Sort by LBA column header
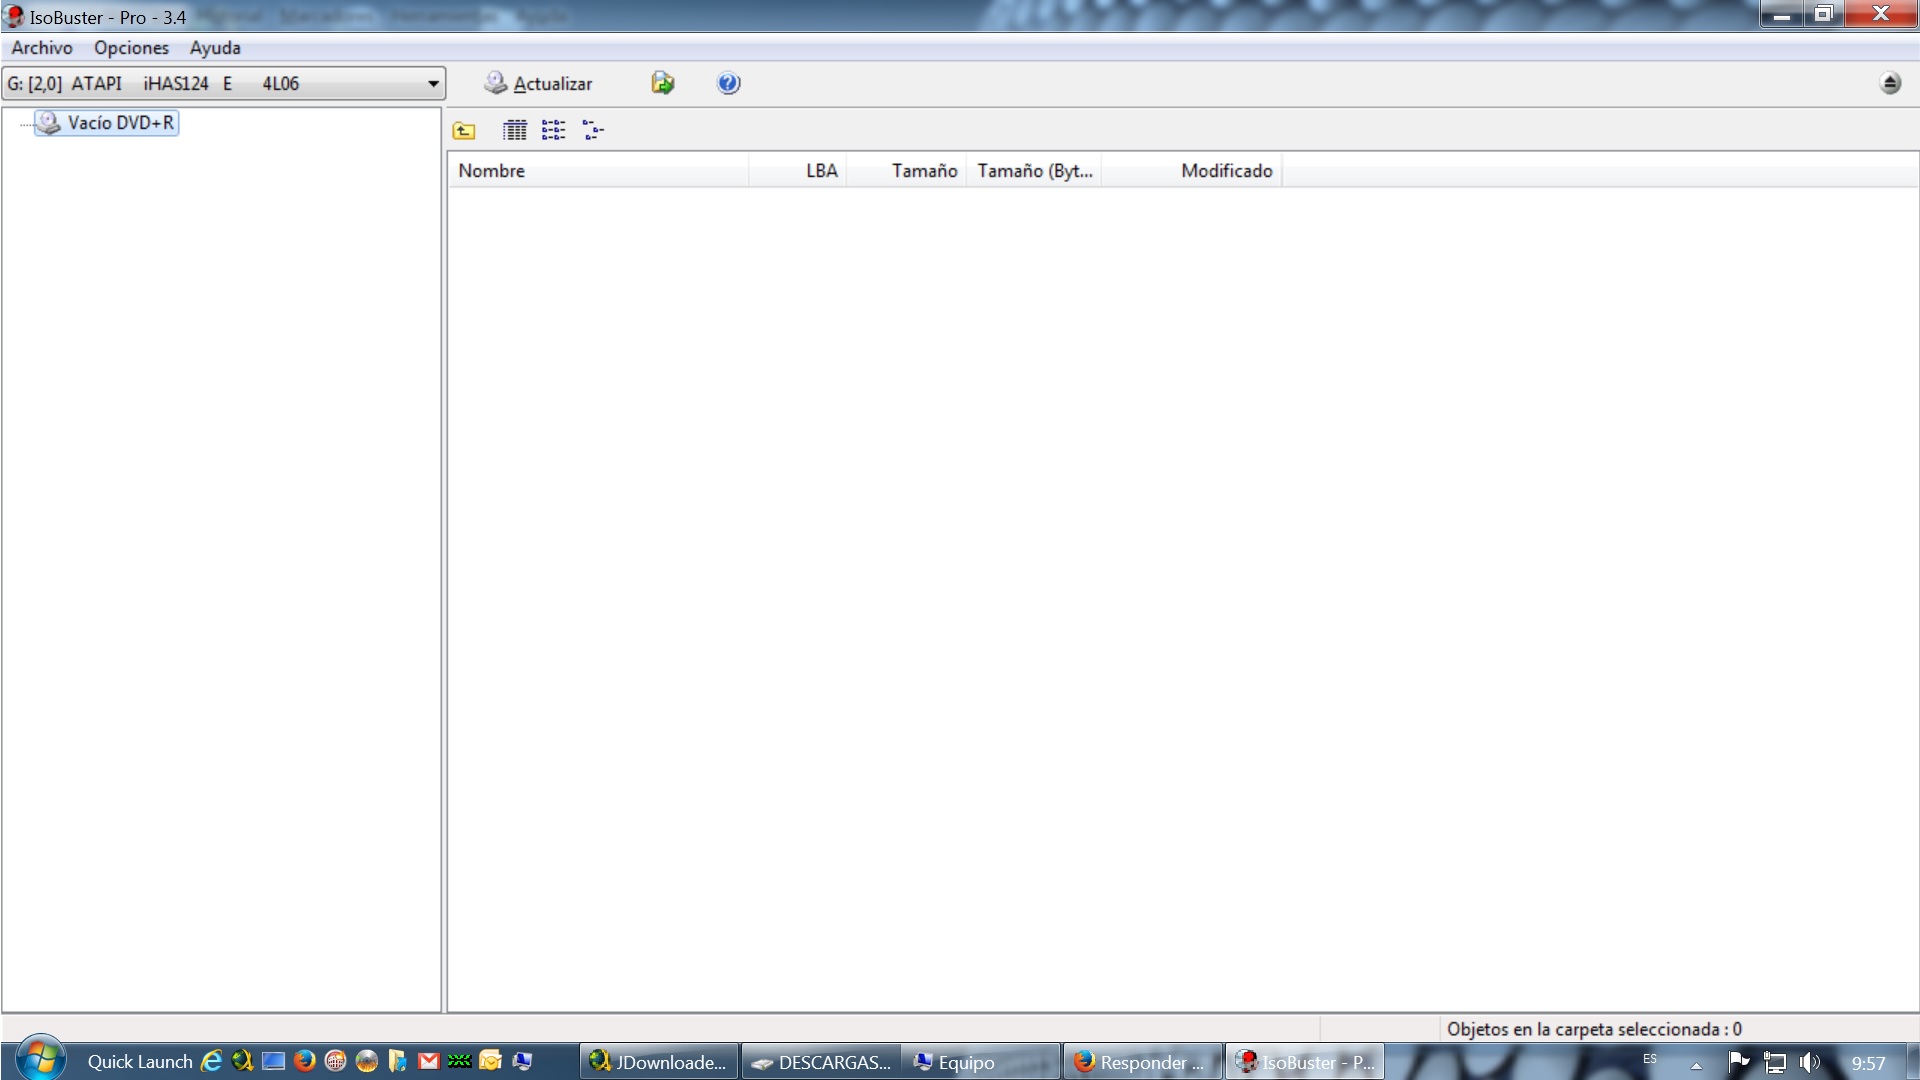Image resolution: width=1920 pixels, height=1080 pixels. tap(798, 171)
